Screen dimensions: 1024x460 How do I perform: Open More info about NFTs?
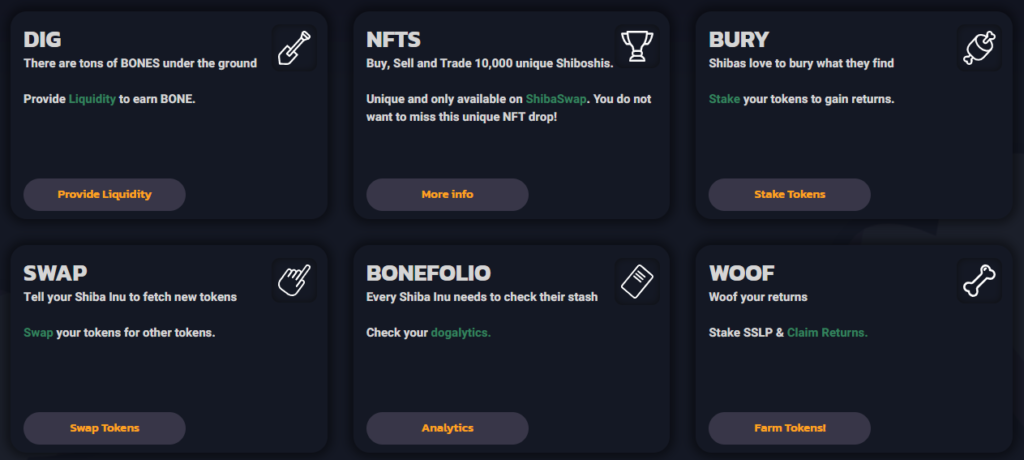click(447, 194)
